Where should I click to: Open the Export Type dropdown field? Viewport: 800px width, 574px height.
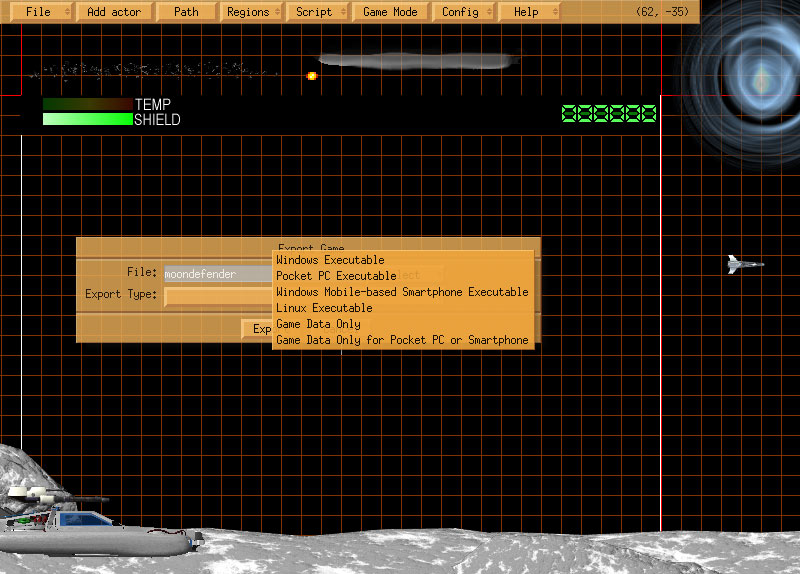pos(218,296)
